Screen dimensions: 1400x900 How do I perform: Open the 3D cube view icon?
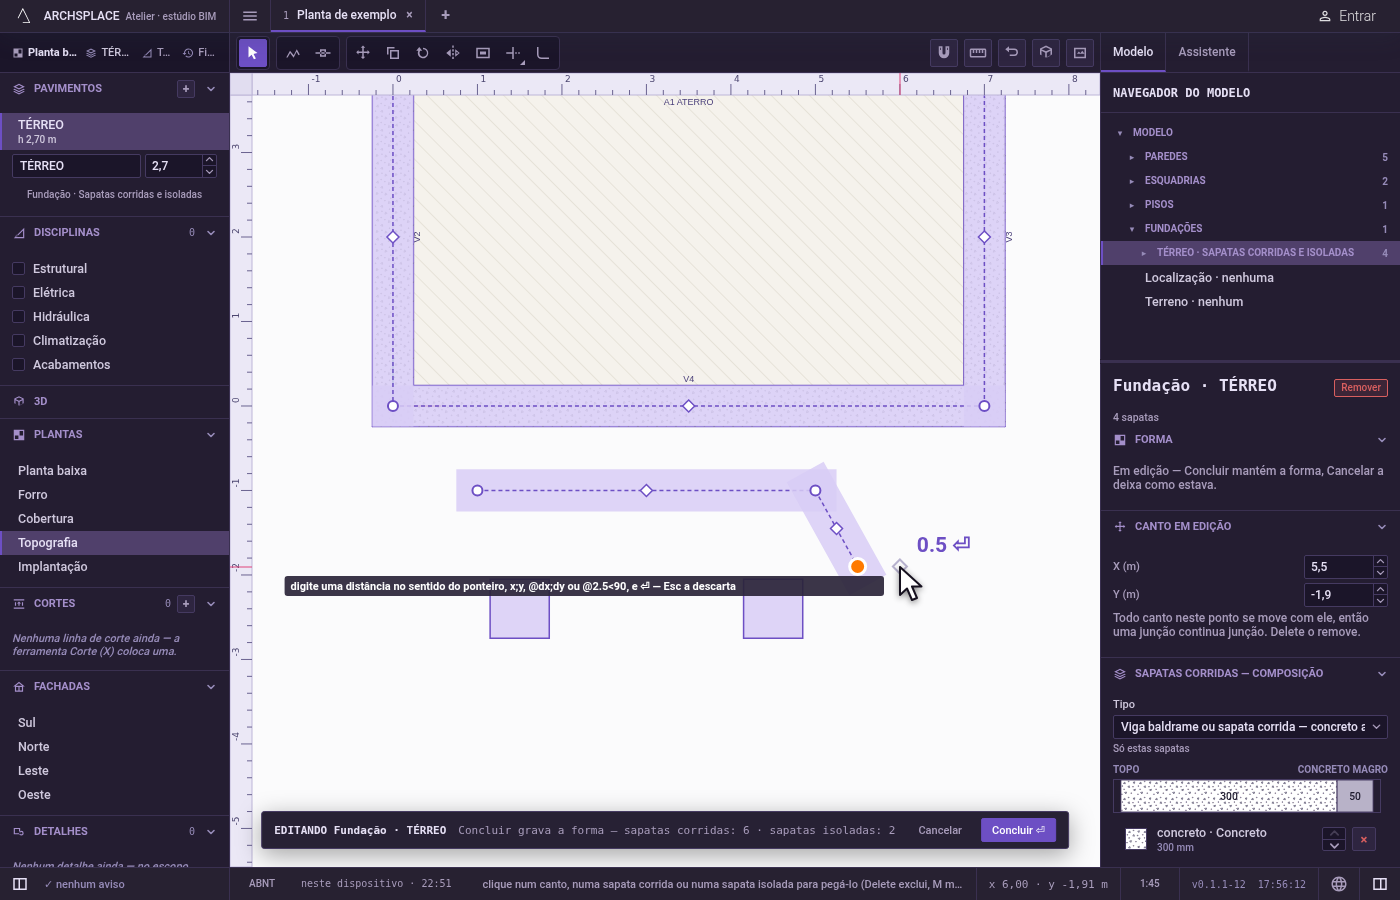[1046, 52]
